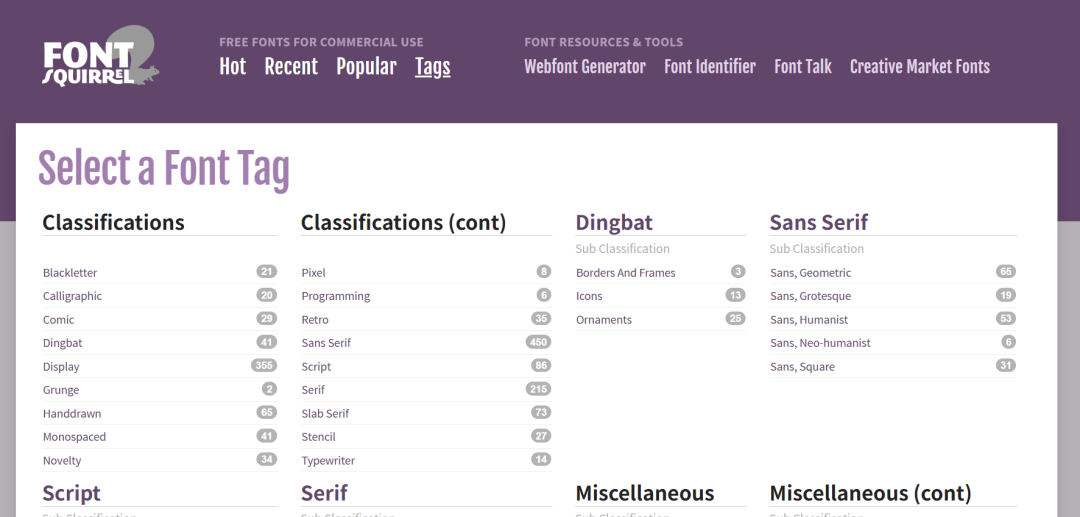Click the 86 count badge beside Script
Screen dimensions: 1080x517
pos(541,366)
